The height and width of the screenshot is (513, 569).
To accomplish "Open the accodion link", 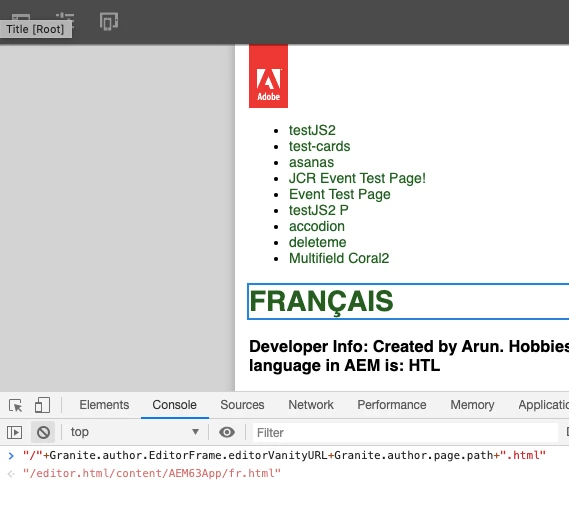I will [x=317, y=226].
